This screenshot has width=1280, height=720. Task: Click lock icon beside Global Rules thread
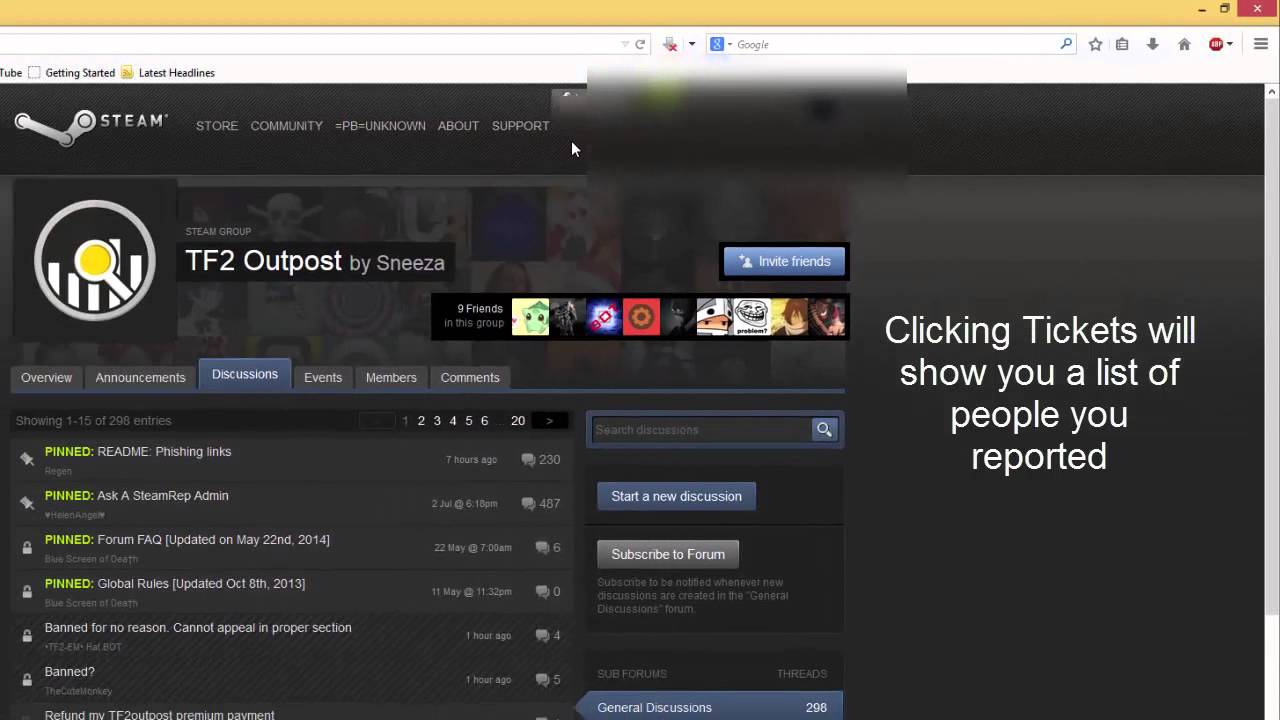(27, 591)
